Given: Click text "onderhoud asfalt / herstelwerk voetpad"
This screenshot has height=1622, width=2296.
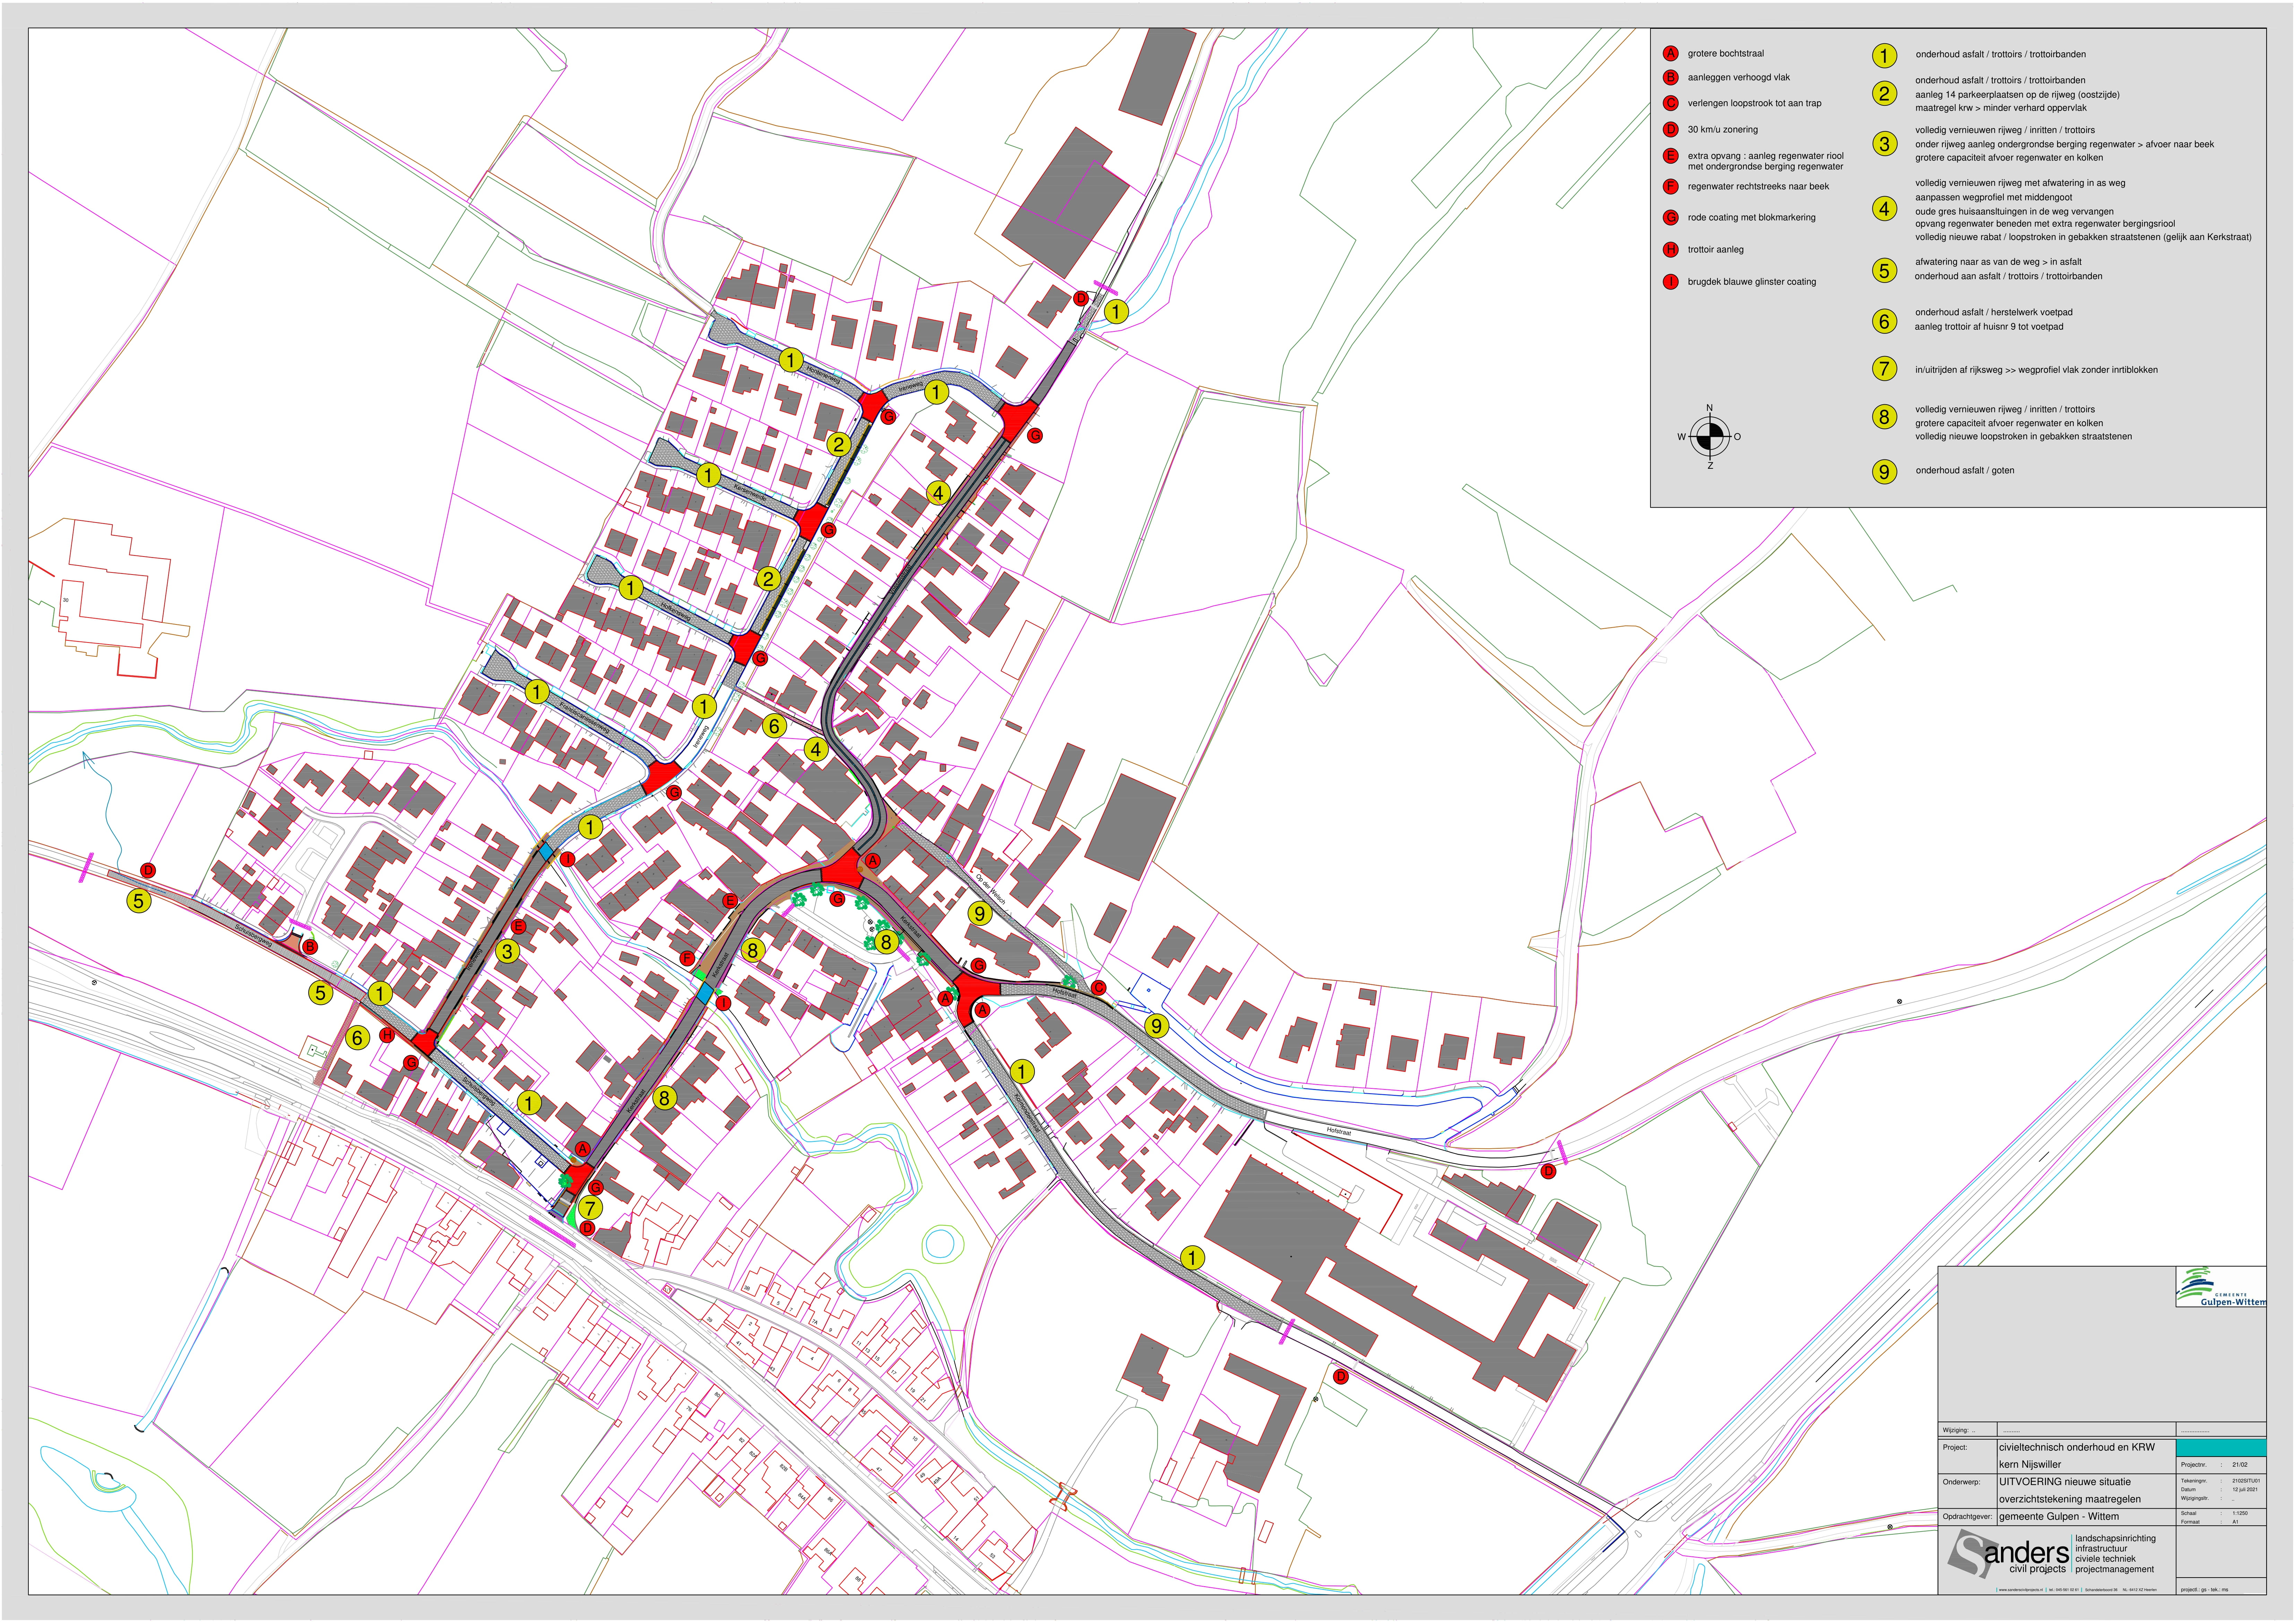Looking at the screenshot, I should tap(1994, 312).
